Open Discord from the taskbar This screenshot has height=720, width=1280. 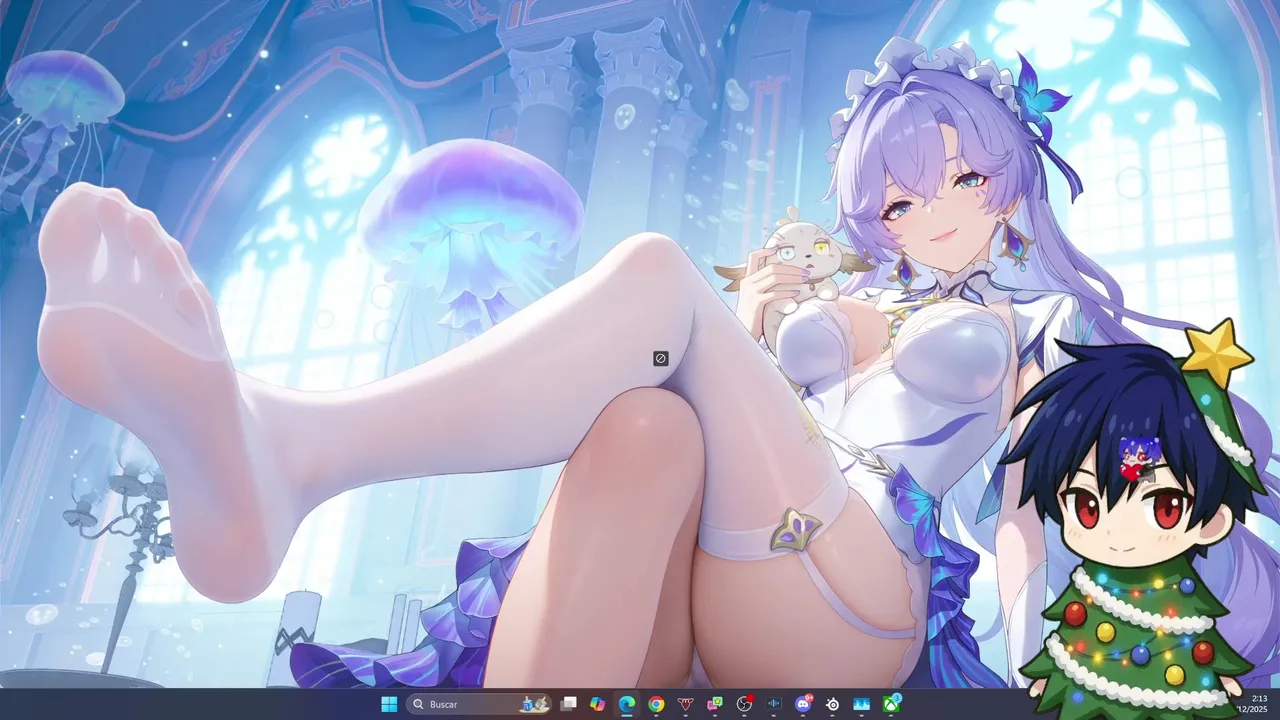[x=803, y=704]
